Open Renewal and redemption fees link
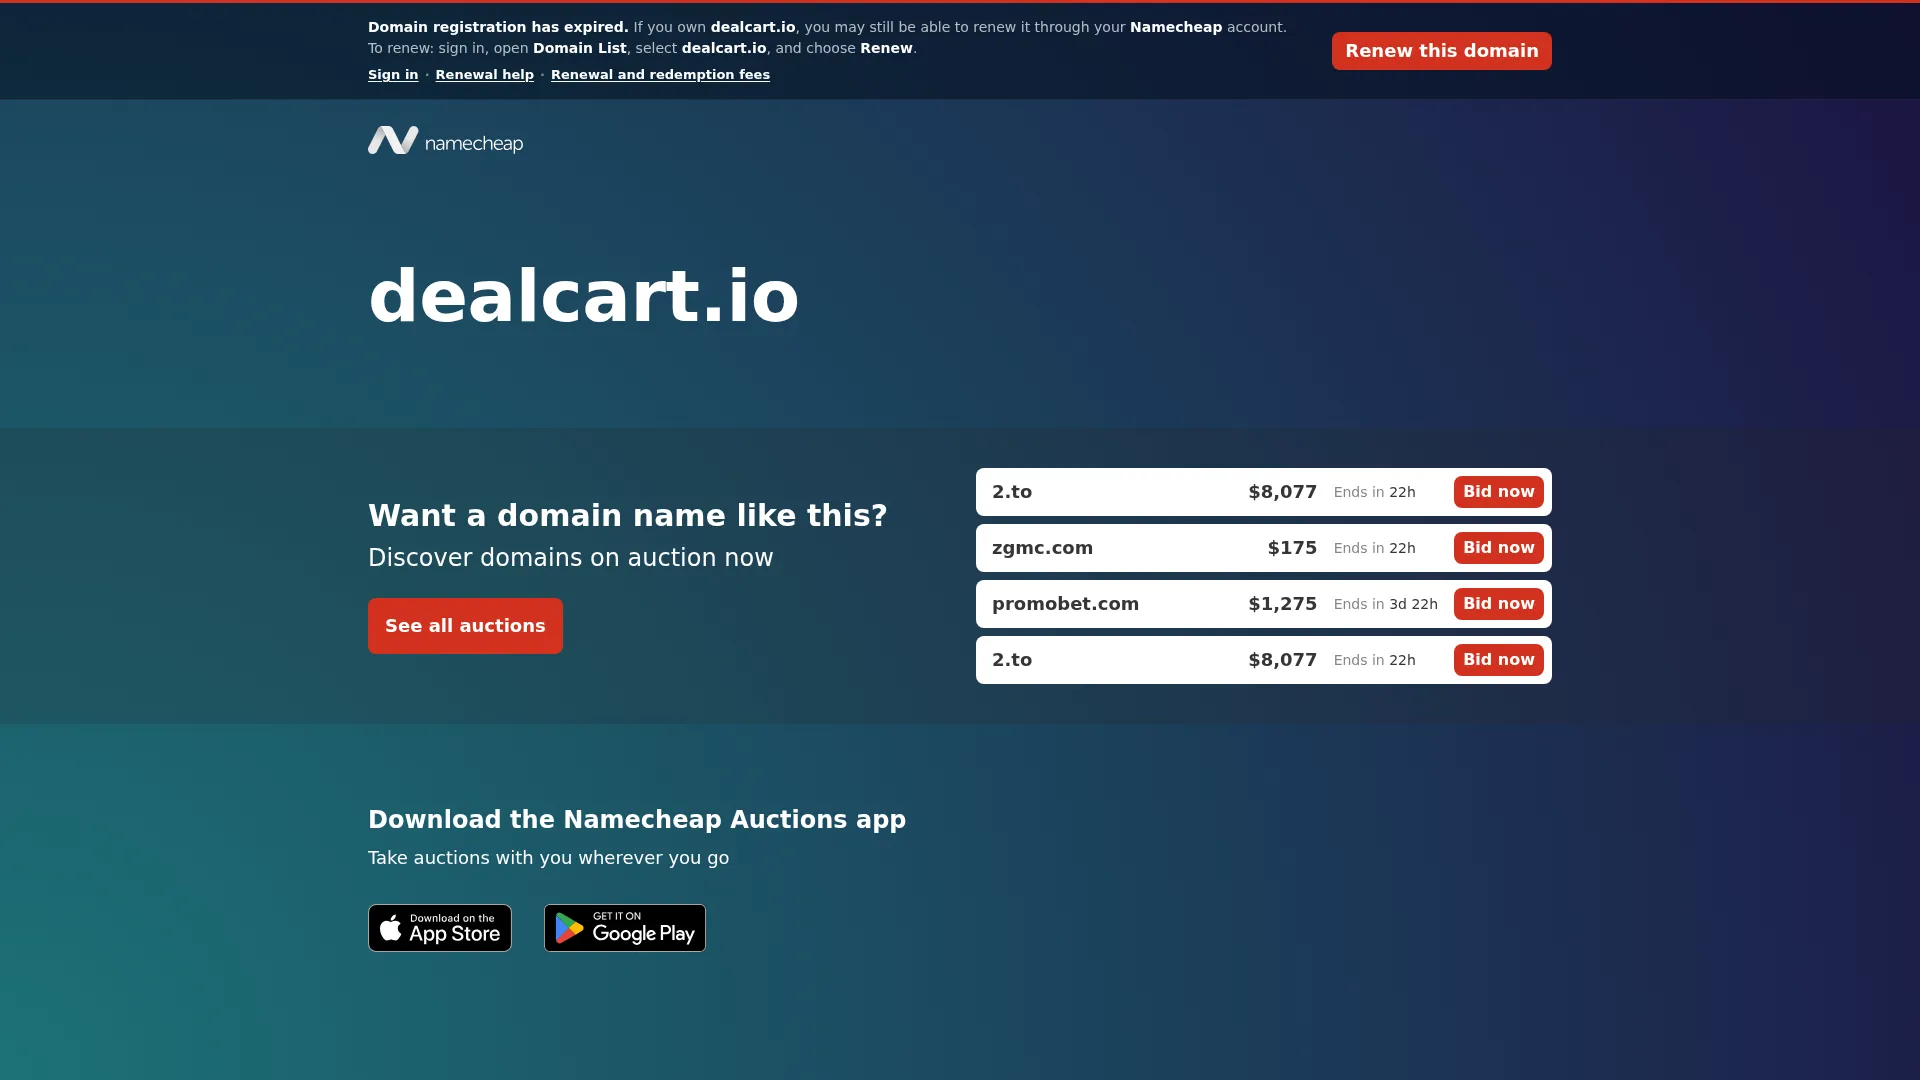Screen dimensions: 1920x1080 660,75
